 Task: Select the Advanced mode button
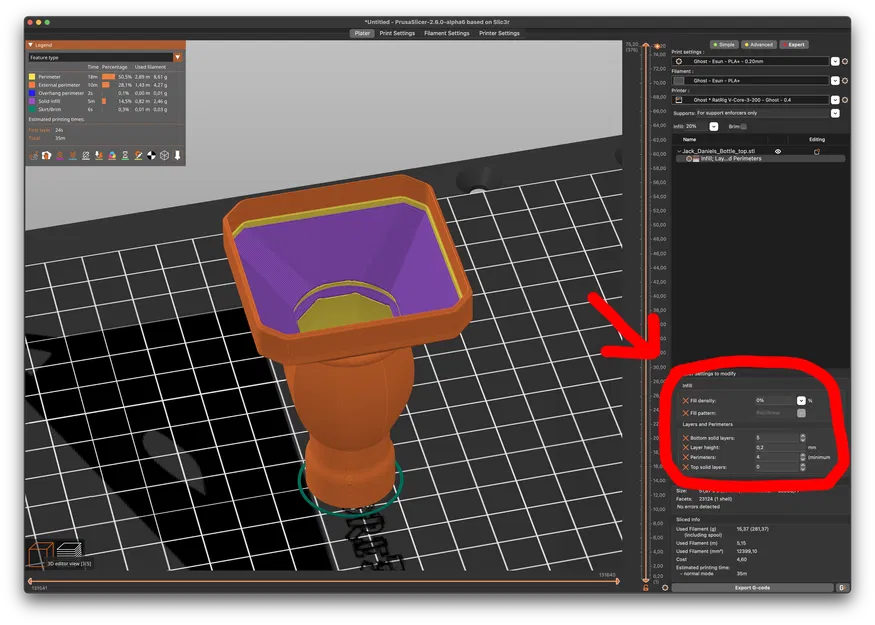point(758,45)
